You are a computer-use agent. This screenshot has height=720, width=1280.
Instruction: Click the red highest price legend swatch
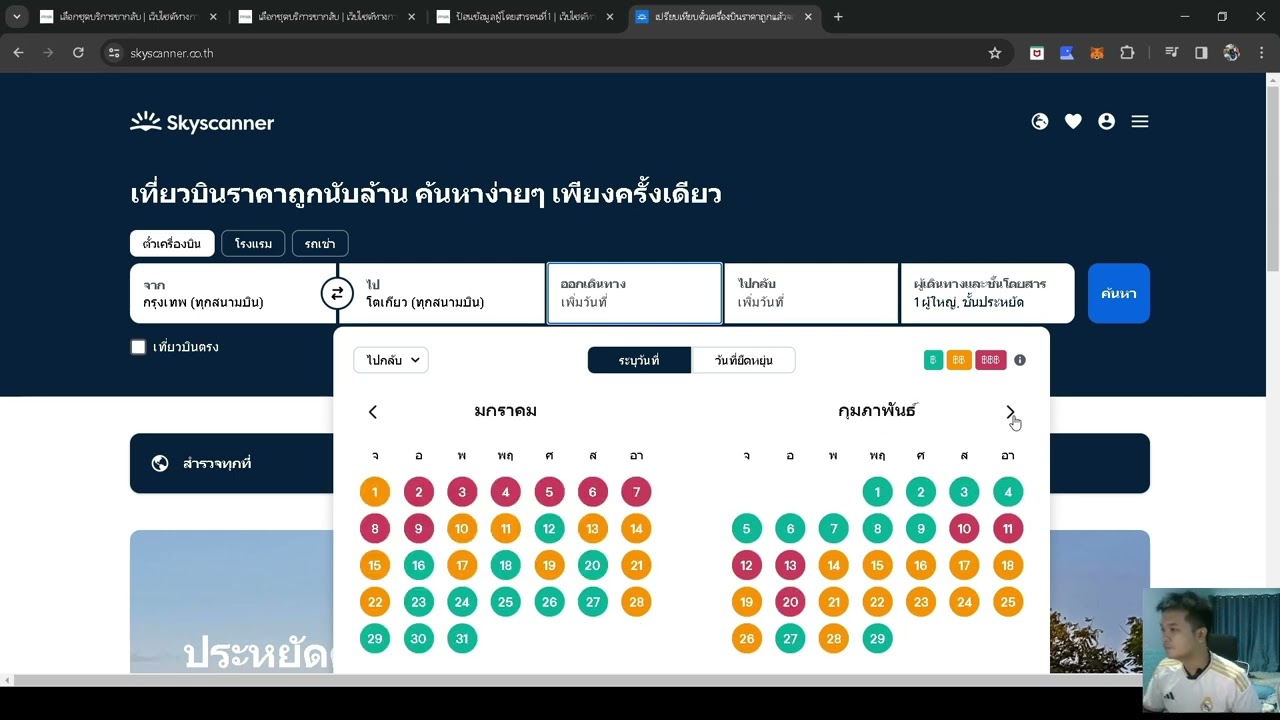[990, 360]
